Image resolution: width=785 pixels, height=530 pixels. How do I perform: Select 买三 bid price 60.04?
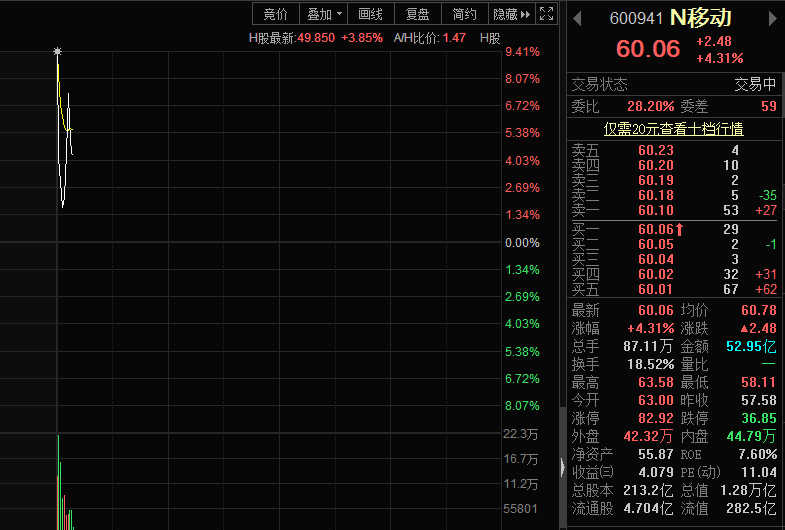point(656,259)
